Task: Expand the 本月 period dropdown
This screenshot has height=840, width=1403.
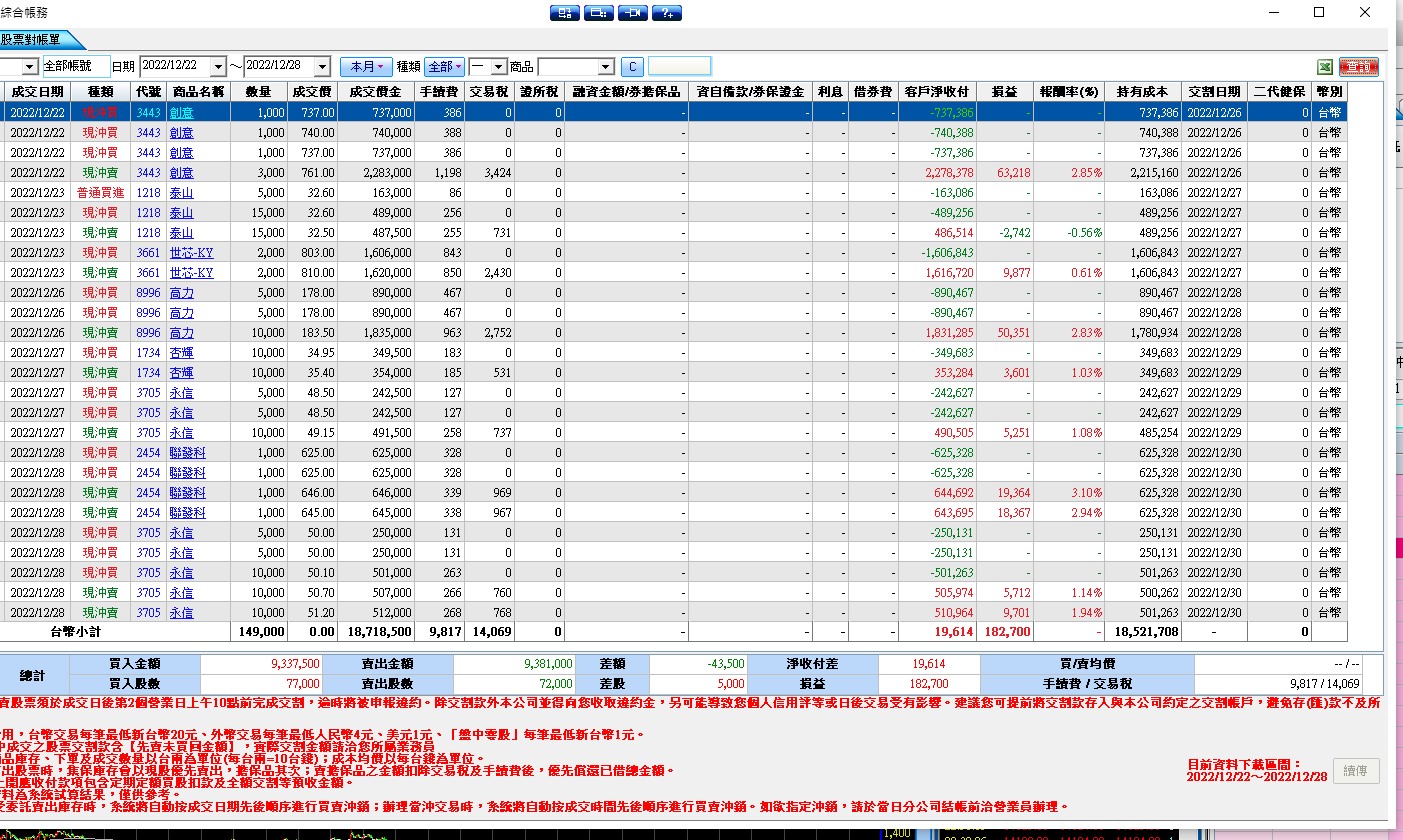Action: pyautogui.click(x=366, y=67)
